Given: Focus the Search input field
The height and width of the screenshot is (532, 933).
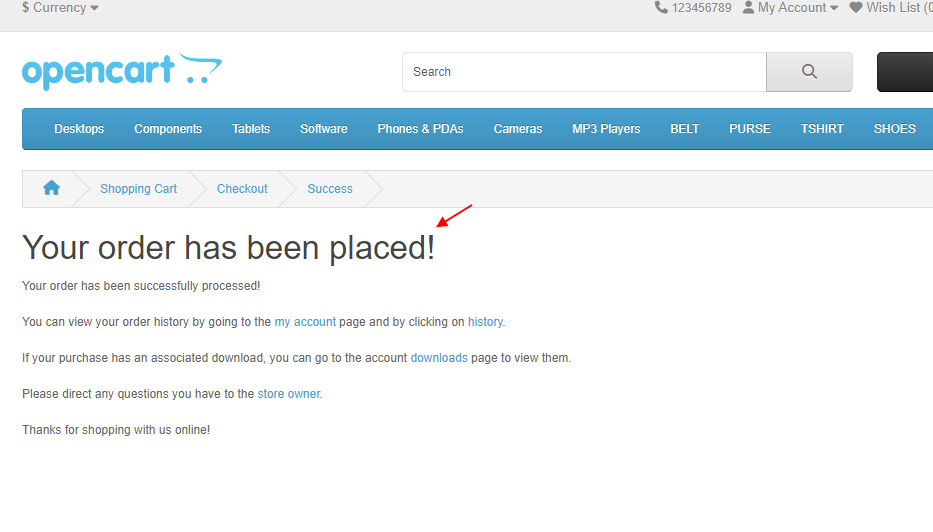Looking at the screenshot, I should pos(584,72).
